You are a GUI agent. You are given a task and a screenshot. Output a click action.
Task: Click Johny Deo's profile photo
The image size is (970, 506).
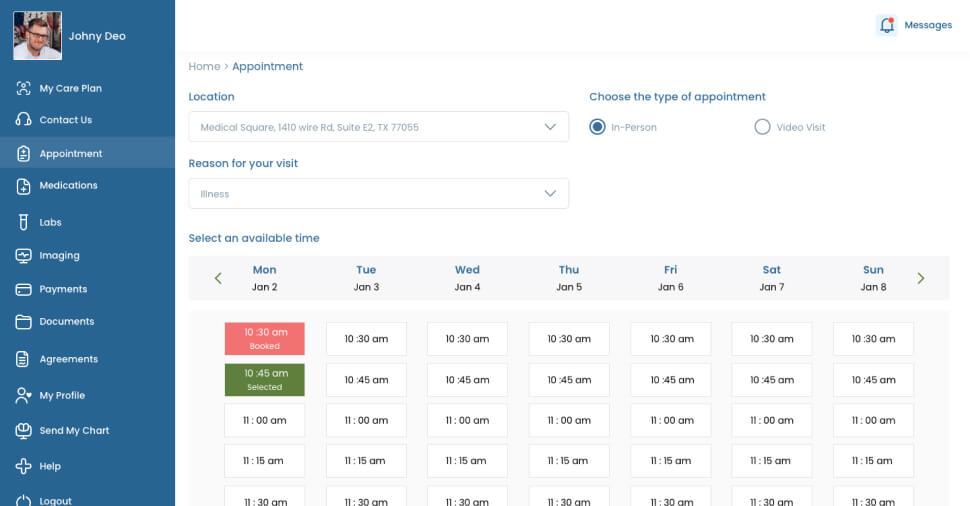point(37,36)
